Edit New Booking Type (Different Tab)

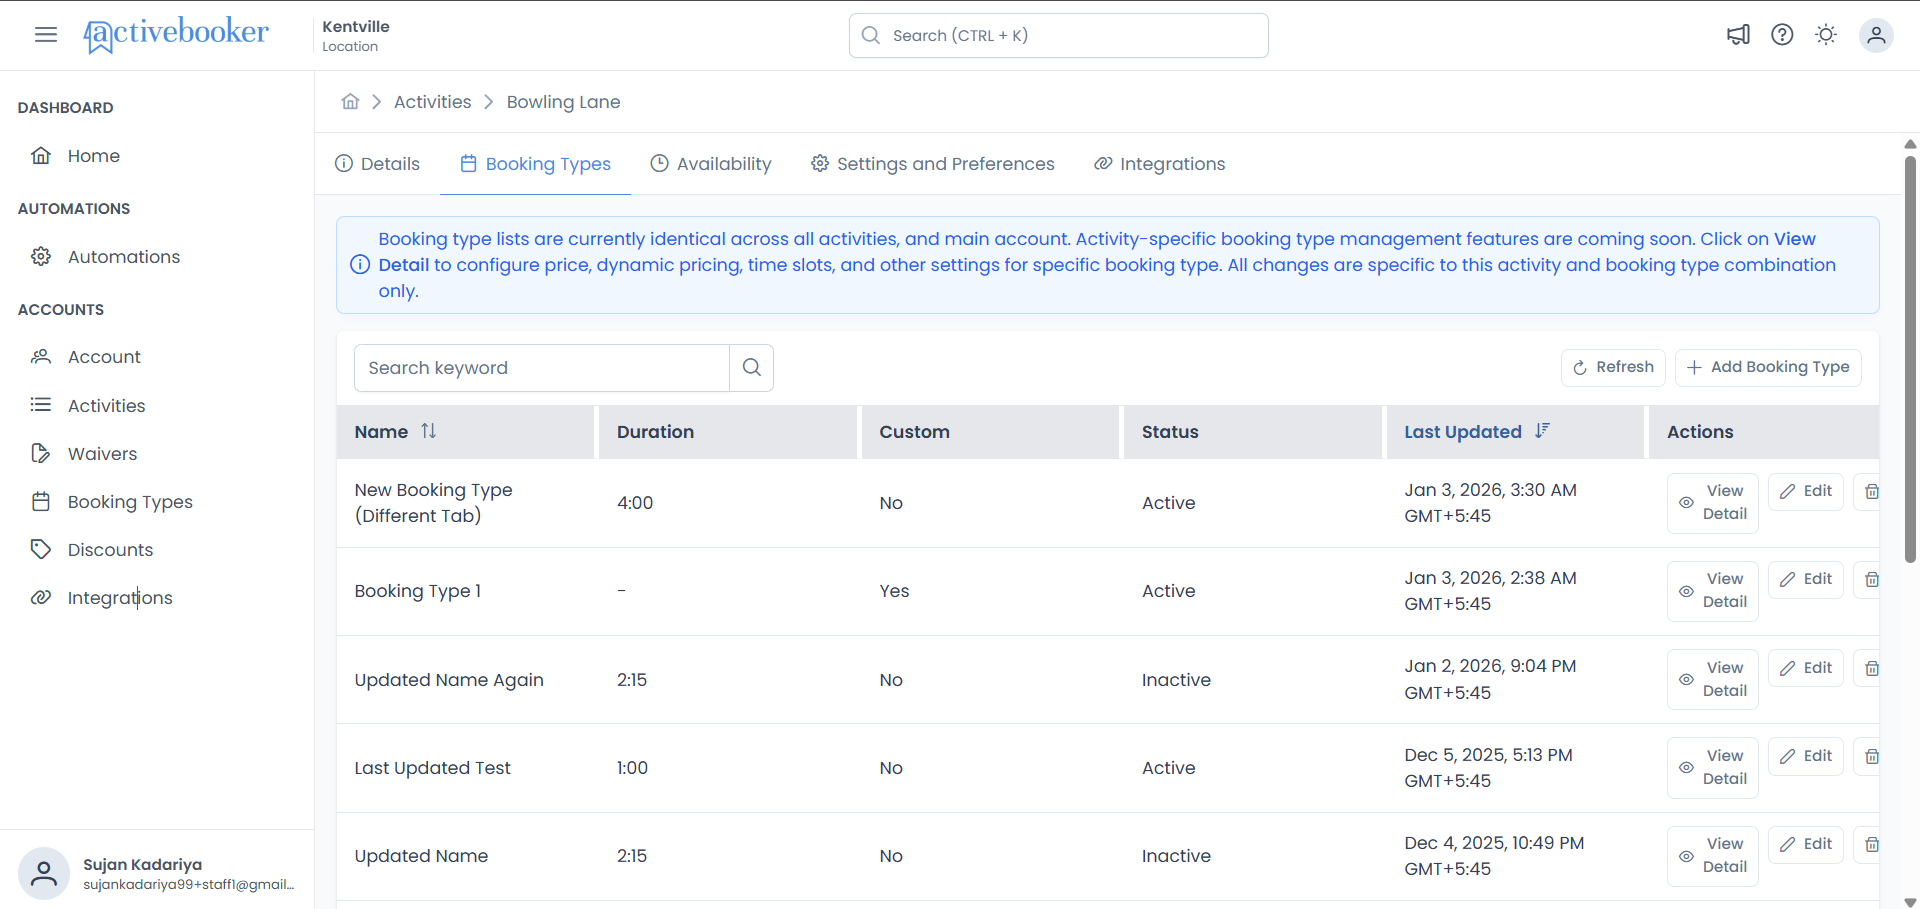pyautogui.click(x=1806, y=491)
